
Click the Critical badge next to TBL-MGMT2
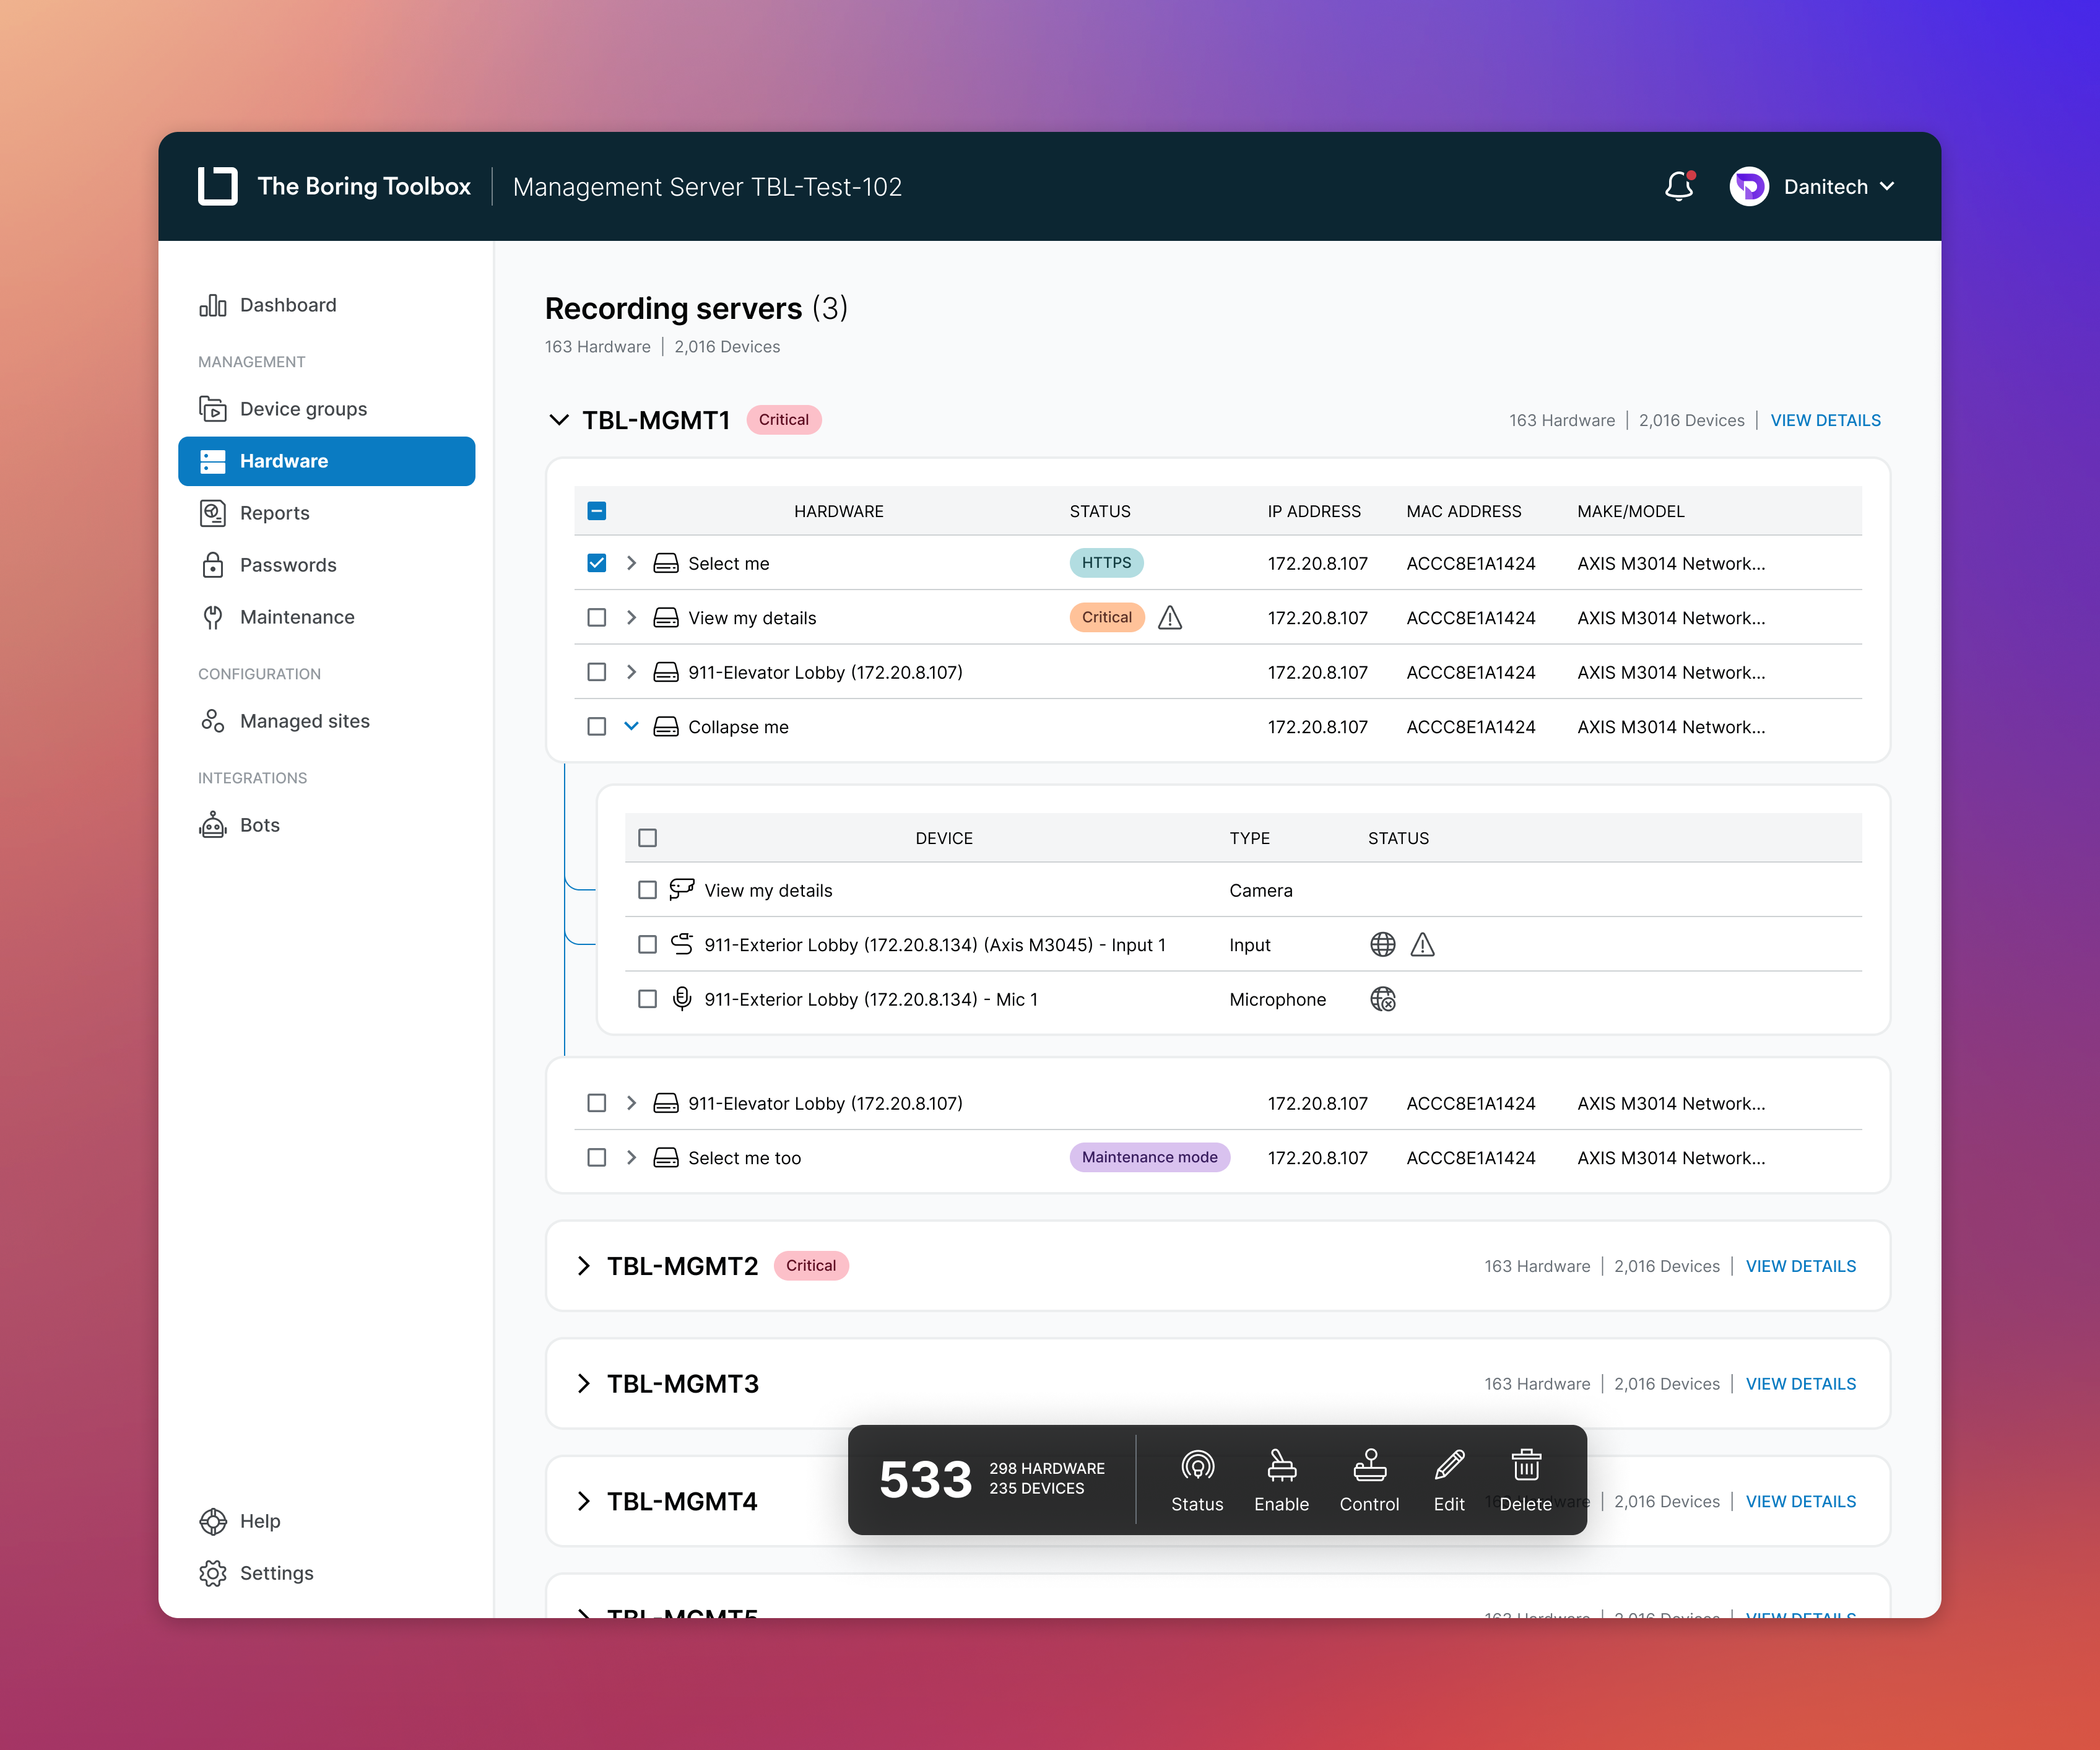[810, 1266]
